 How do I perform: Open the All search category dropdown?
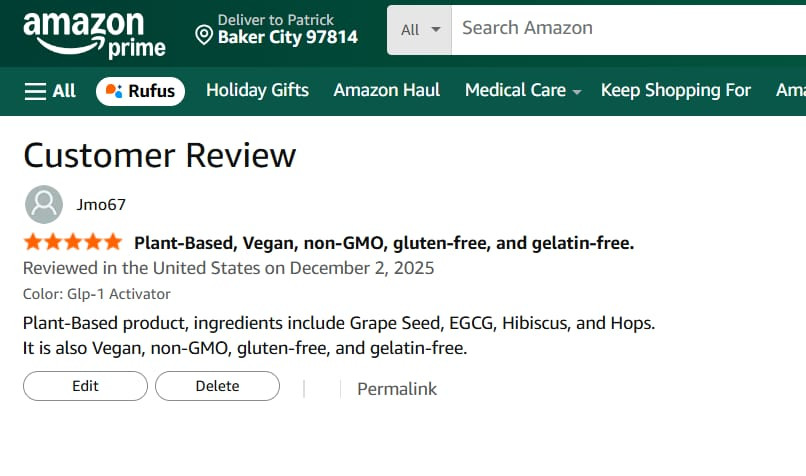coord(420,29)
